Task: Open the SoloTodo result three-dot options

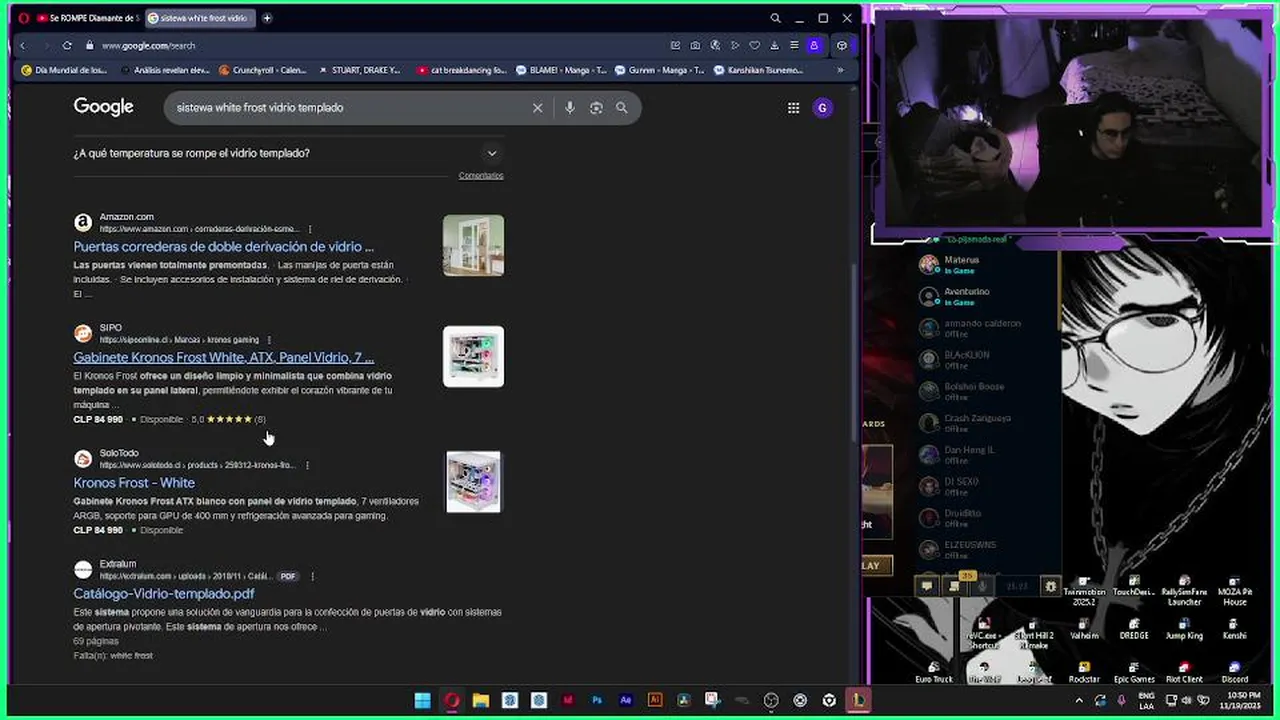Action: pos(307,465)
